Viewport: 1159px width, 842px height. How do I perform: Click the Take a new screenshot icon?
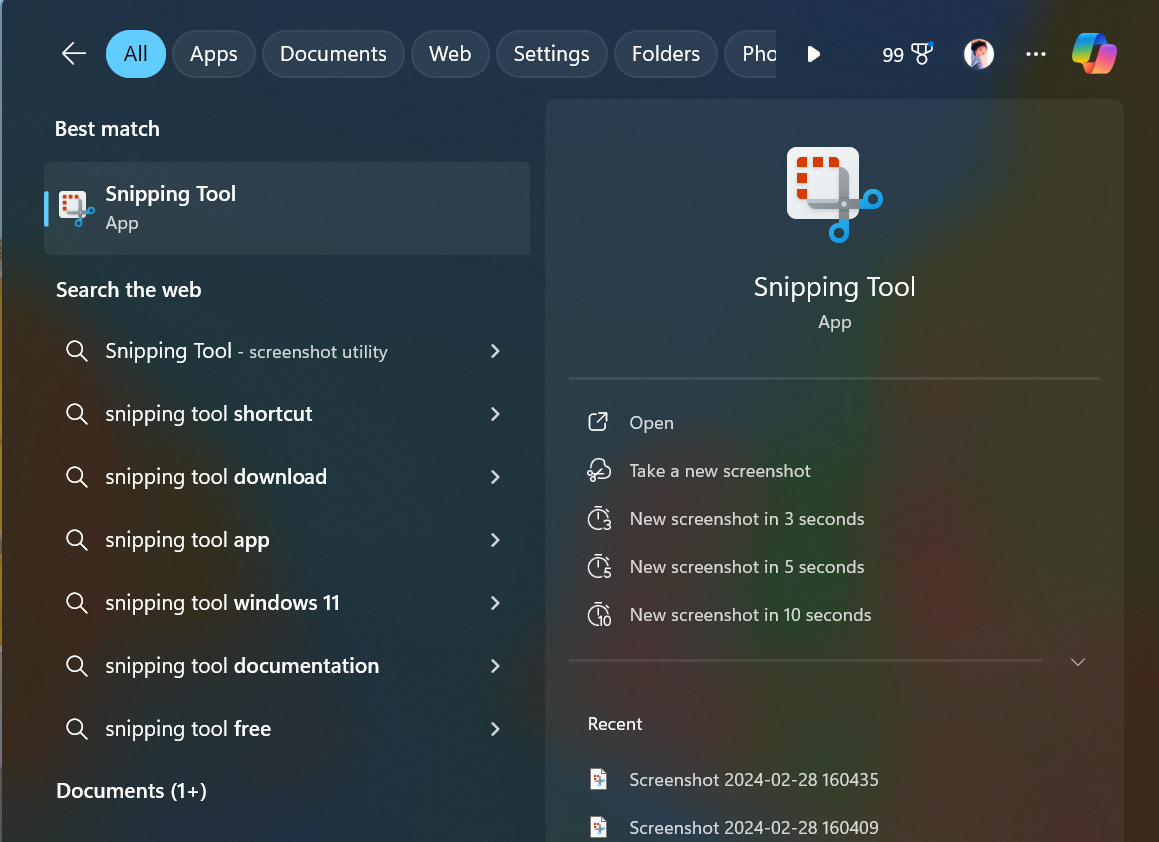coord(599,470)
